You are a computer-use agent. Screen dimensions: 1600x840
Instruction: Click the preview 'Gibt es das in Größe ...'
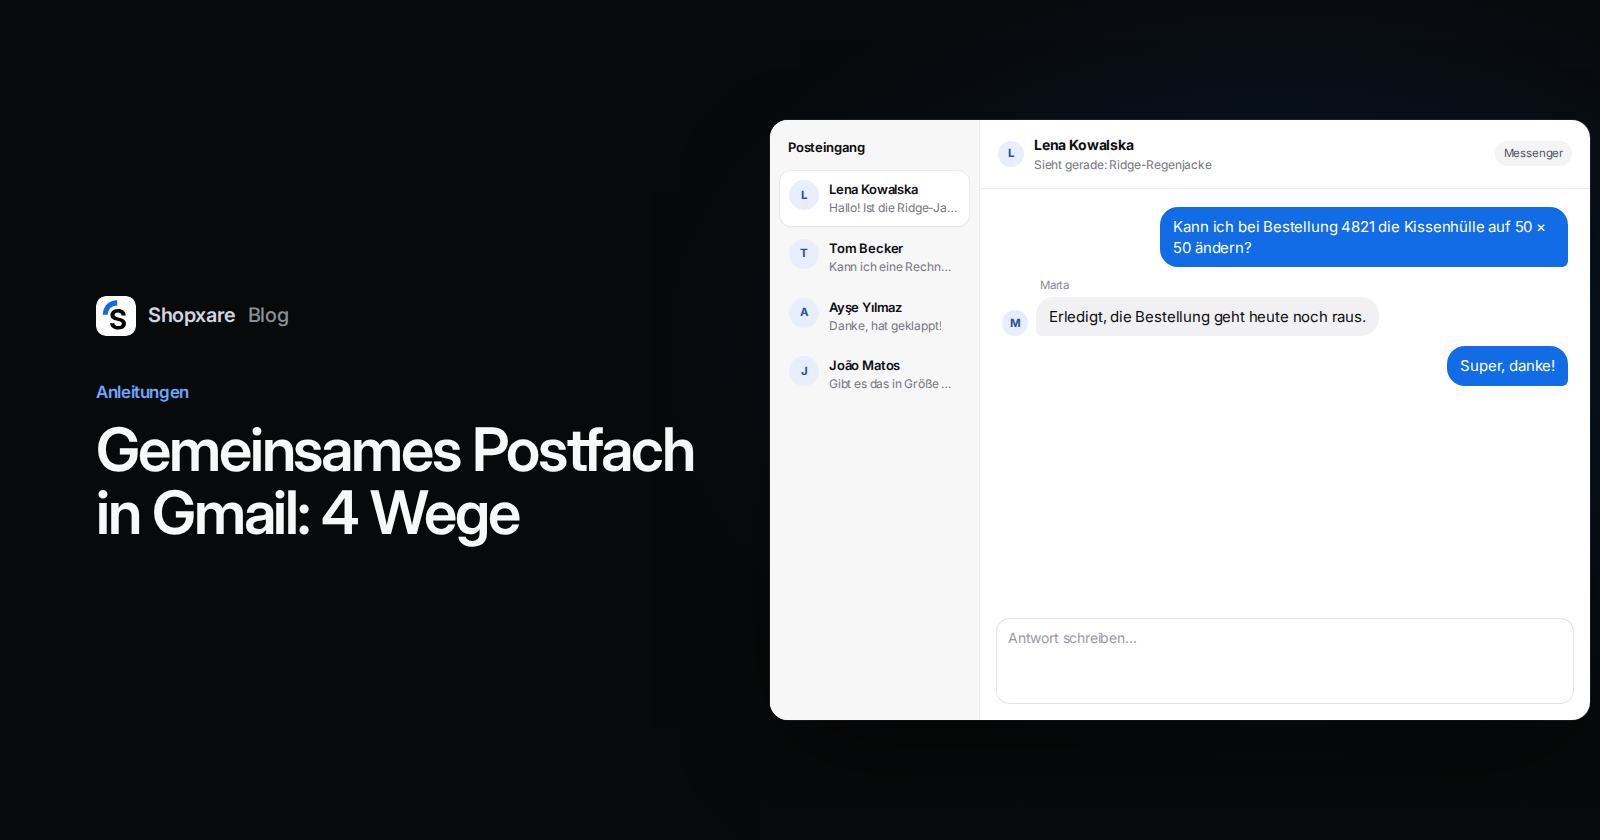(x=890, y=384)
